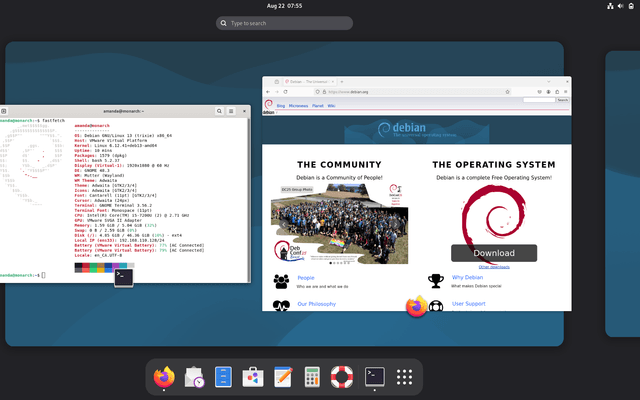640x400 pixels.
Task: Open the Calculator dock icon
Action: 312,376
